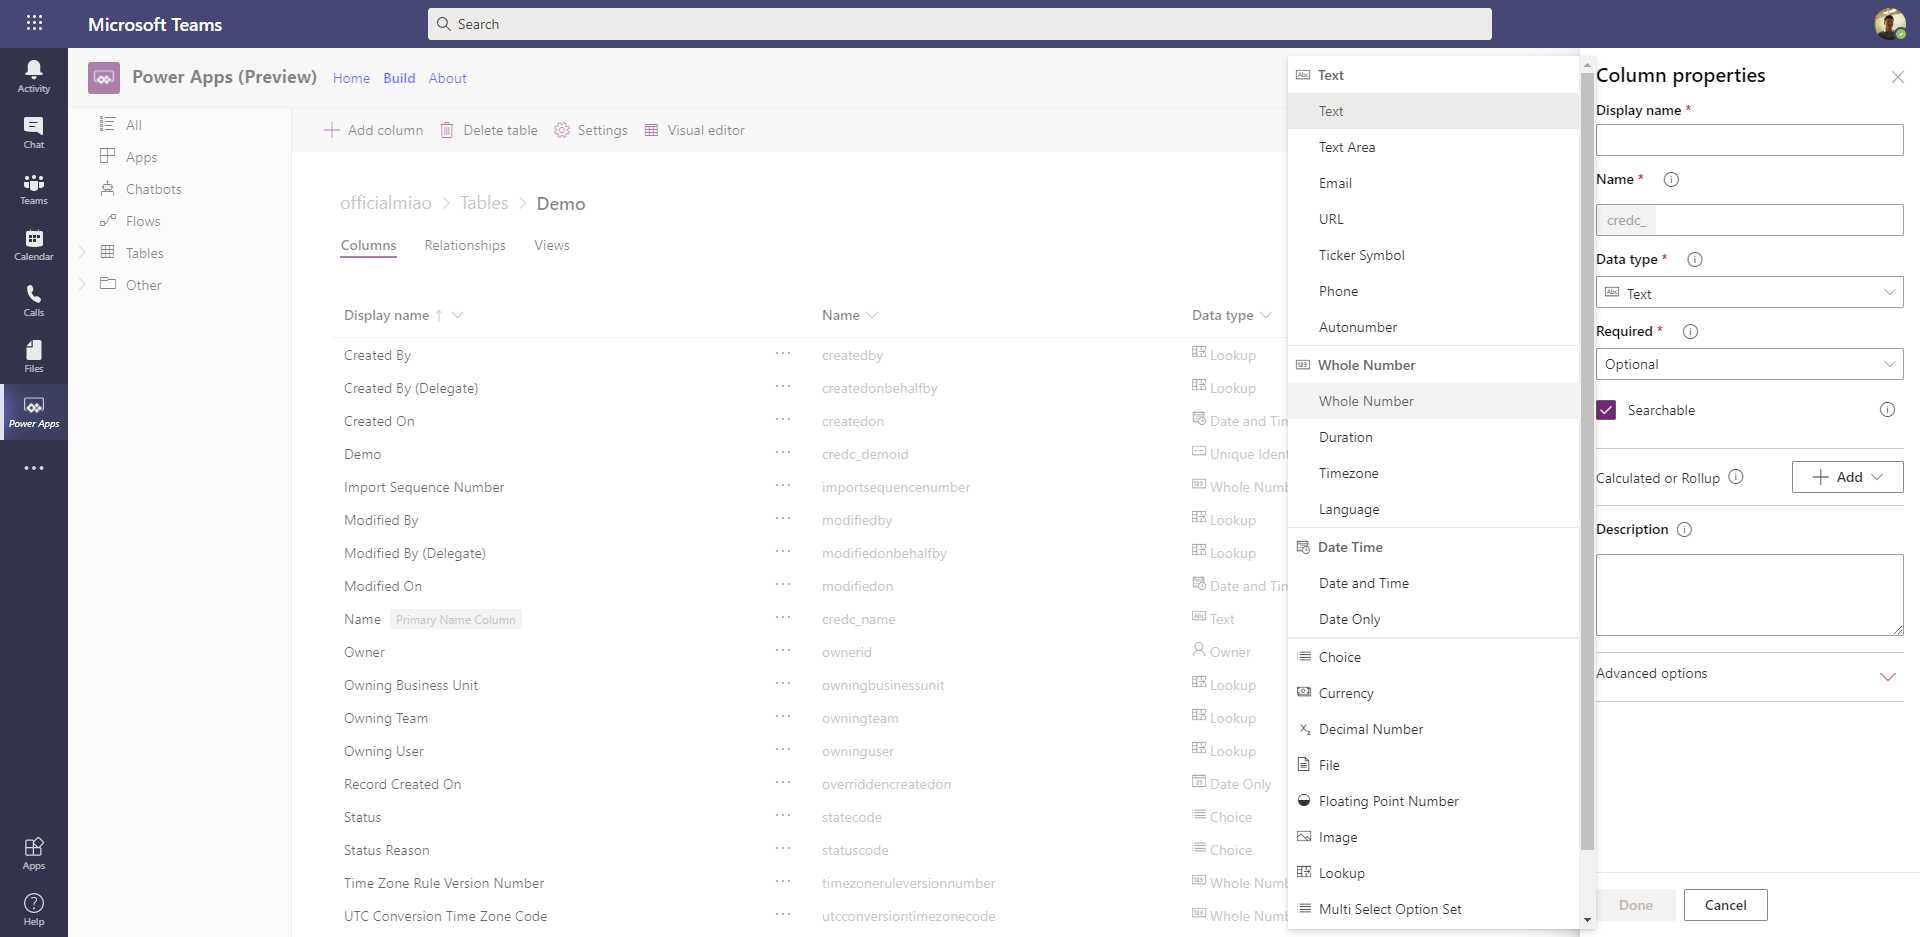Show info for the Name field

coord(1671,180)
